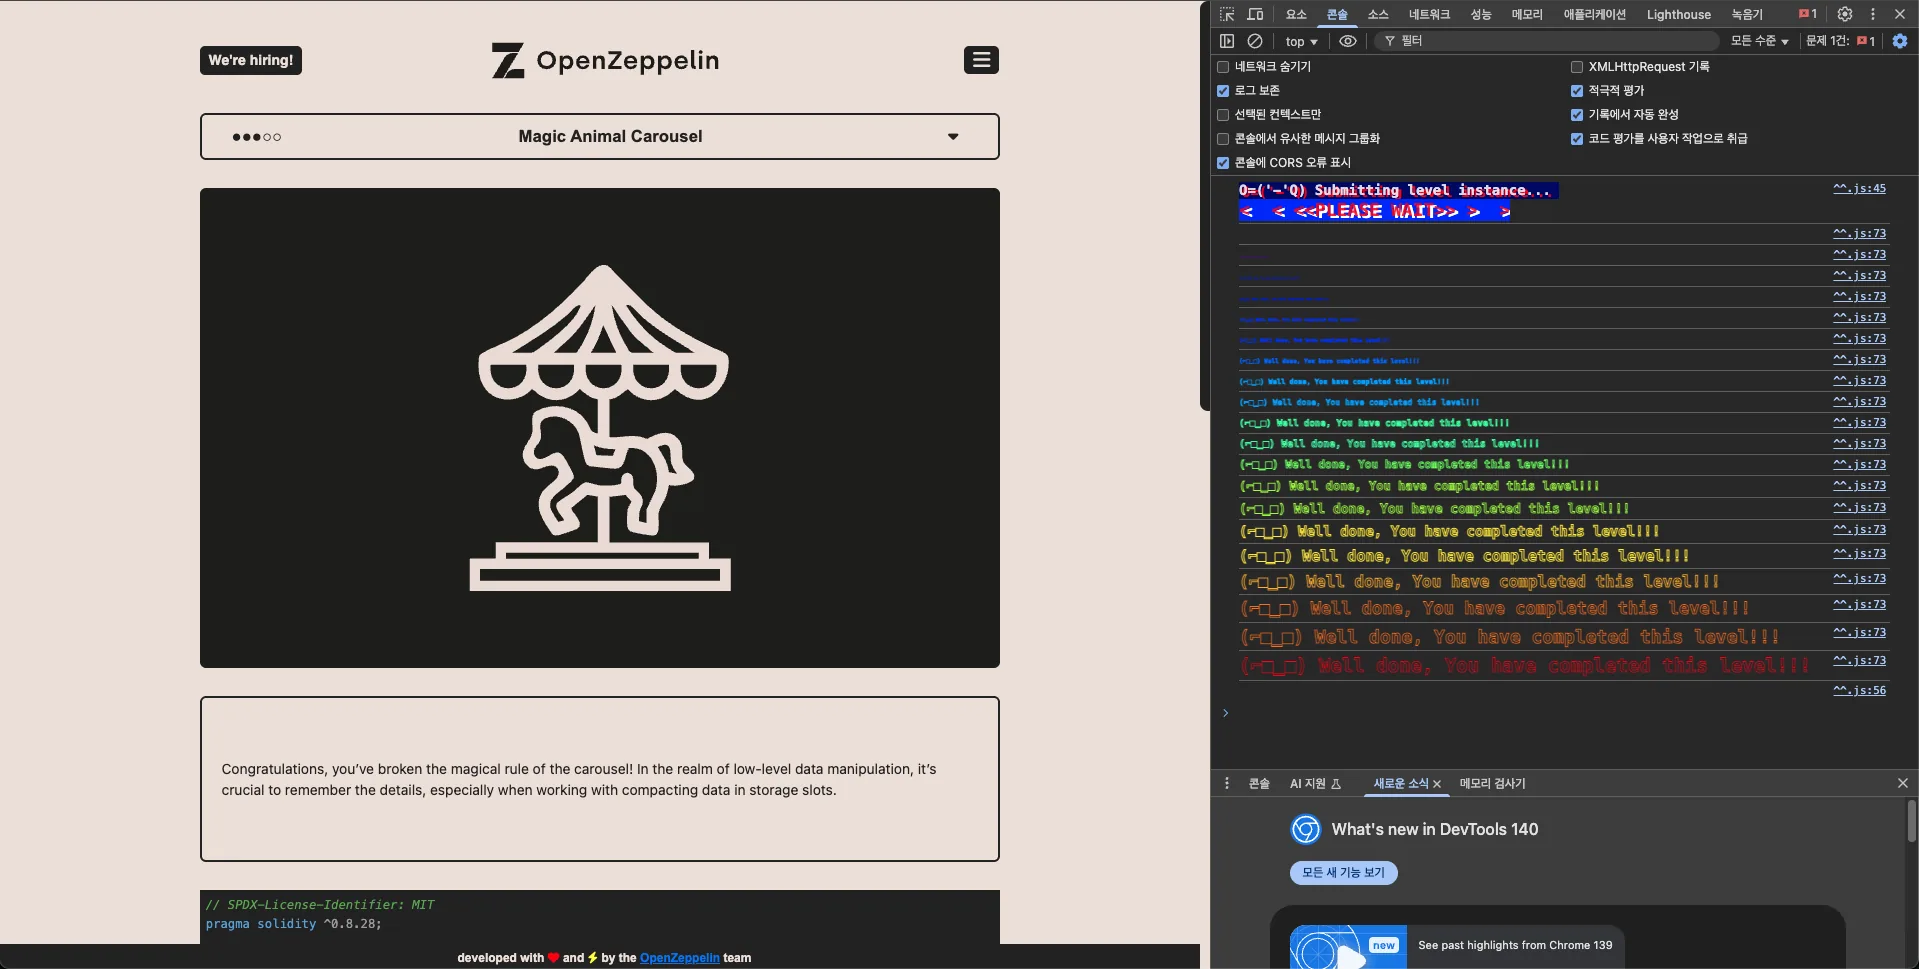The height and width of the screenshot is (969, 1919).
Task: Uncheck the 적극적 평가 checkbox
Action: tap(1577, 91)
